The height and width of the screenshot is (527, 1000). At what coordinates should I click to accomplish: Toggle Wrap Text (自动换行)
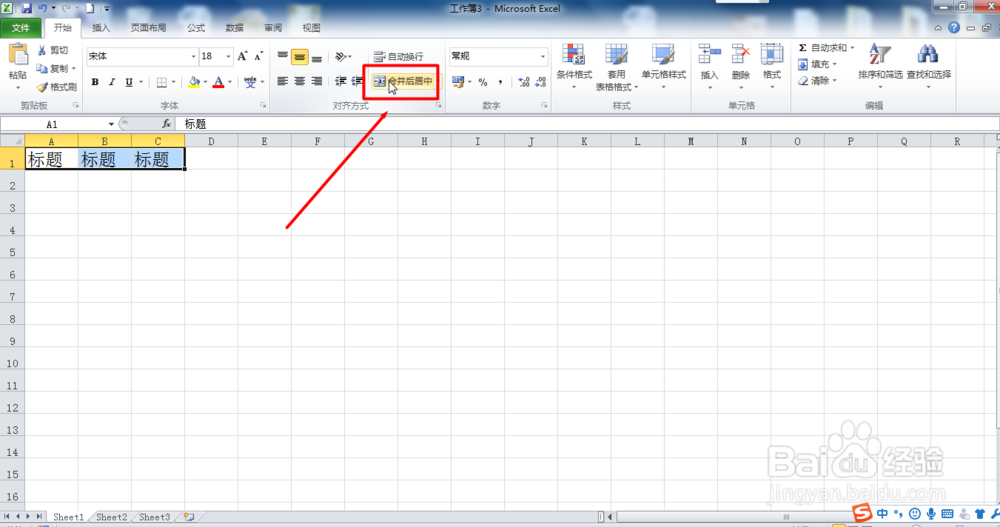pos(399,57)
